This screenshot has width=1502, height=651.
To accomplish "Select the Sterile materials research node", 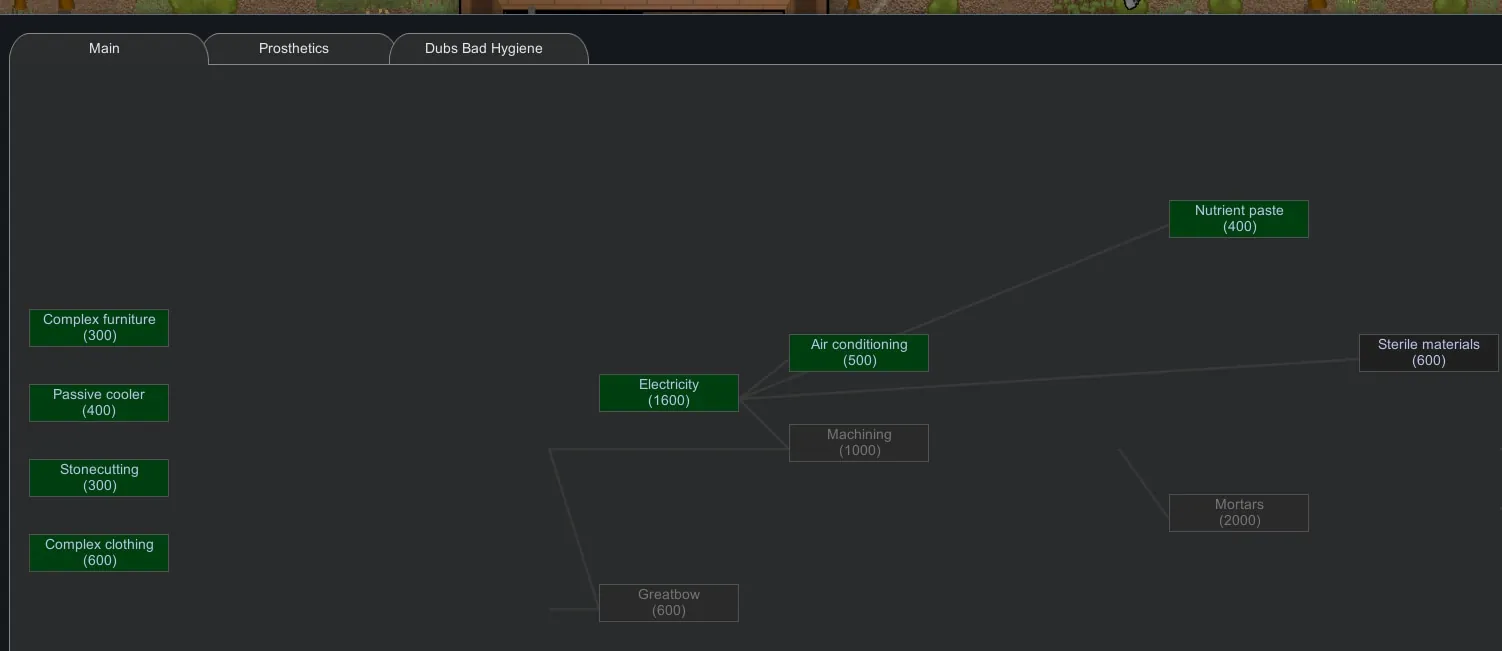I will pyautogui.click(x=1428, y=353).
